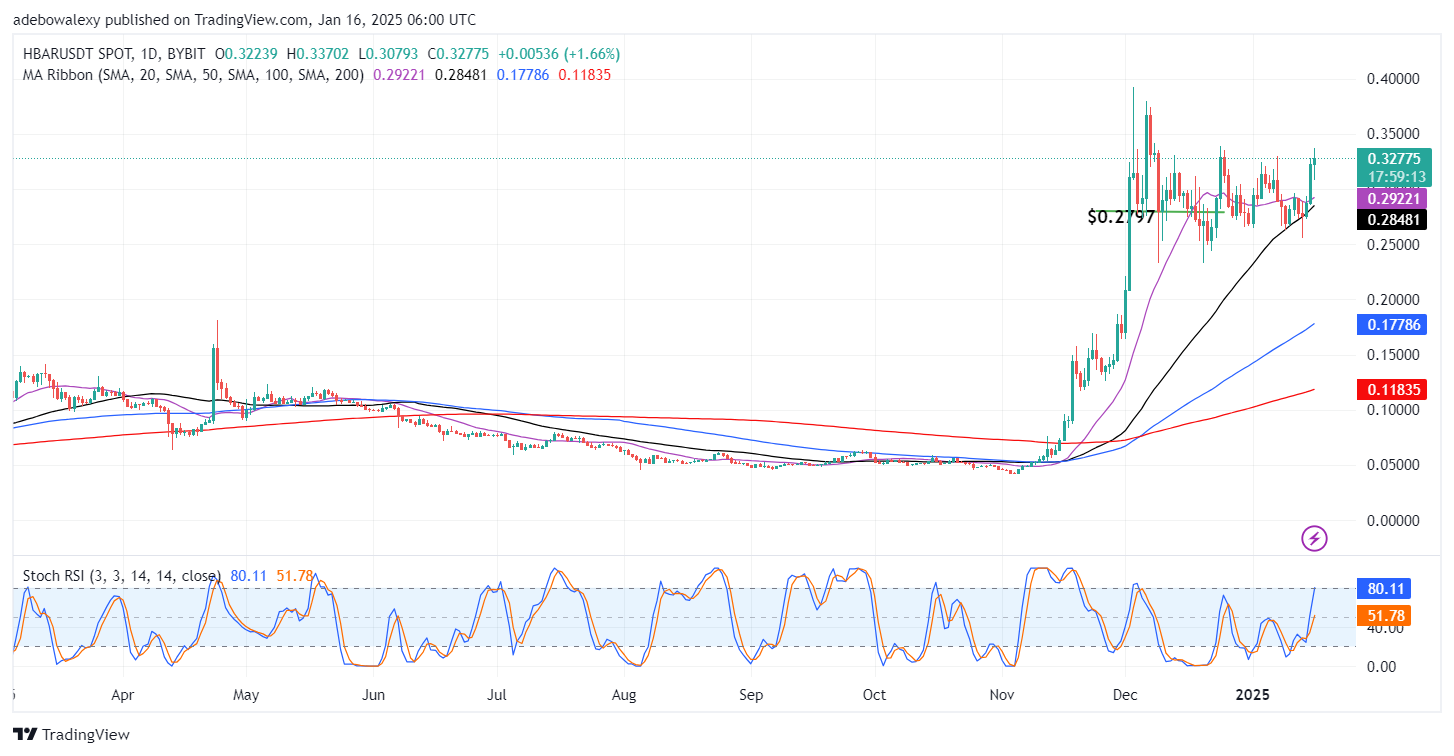Screen dimensions: 1454x756
Task: Click the Stoch RSI 40.00 scale label
Action: point(1384,628)
